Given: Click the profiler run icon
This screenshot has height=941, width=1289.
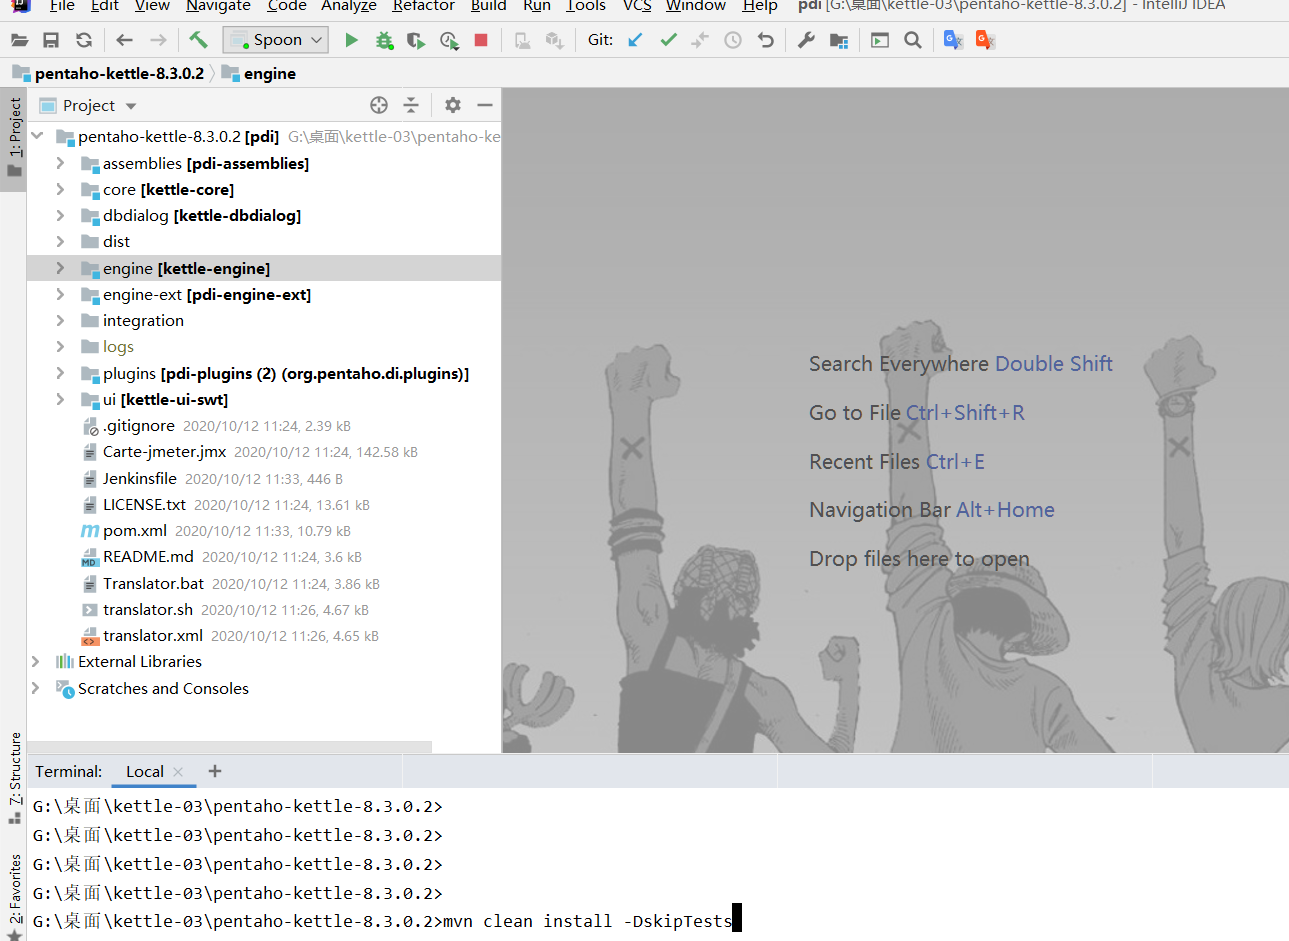Looking at the screenshot, I should [x=449, y=40].
